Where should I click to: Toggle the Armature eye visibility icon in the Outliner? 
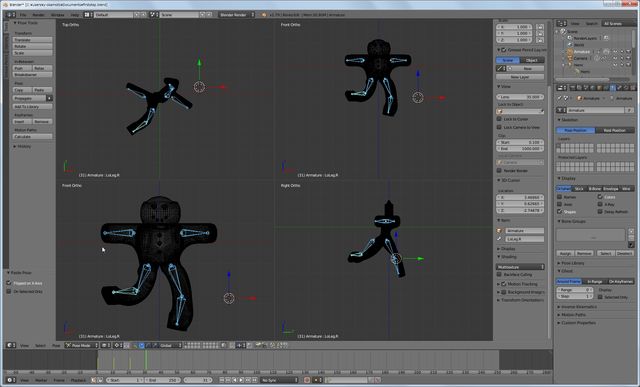click(615, 52)
